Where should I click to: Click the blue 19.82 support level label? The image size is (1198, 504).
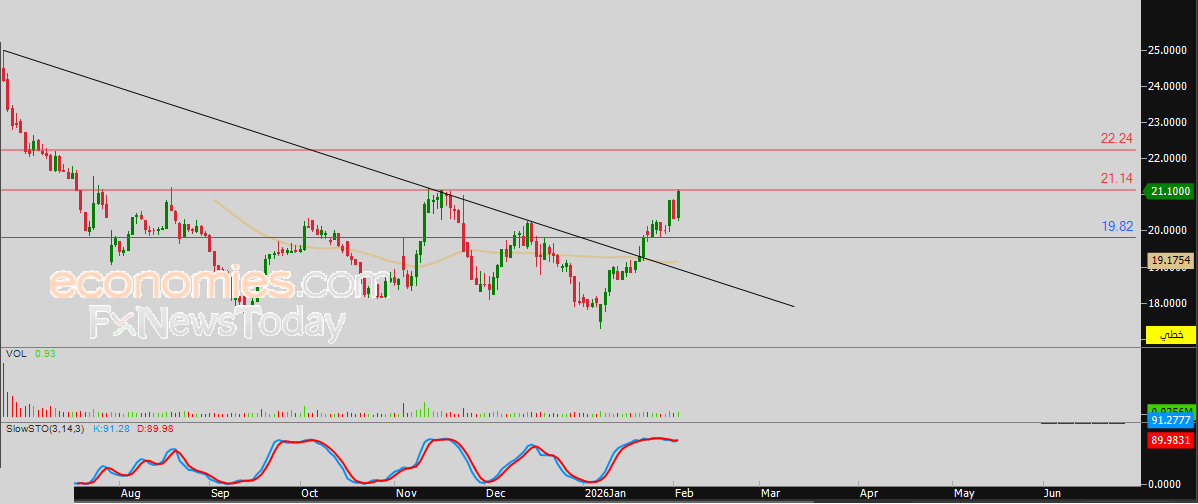1116,227
